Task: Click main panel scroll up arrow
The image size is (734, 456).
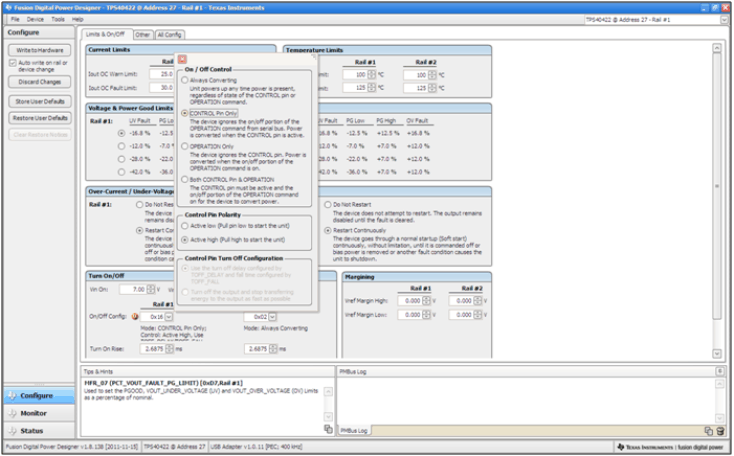Action: (717, 48)
